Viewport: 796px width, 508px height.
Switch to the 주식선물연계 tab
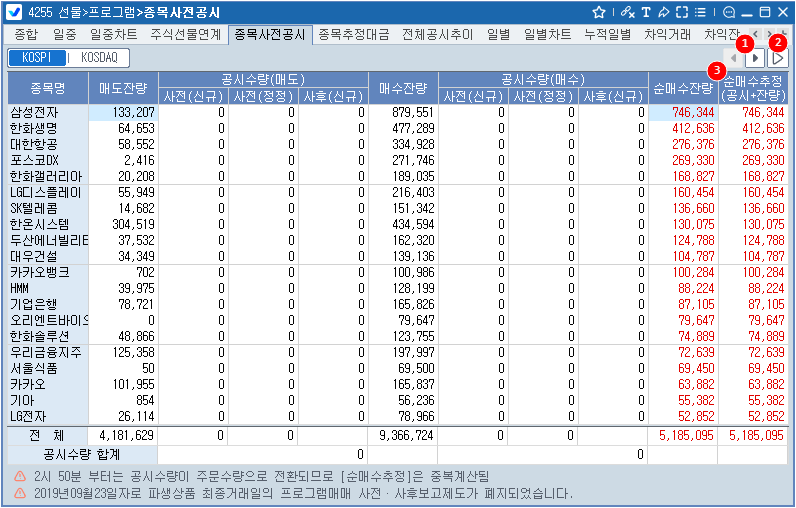pos(185,34)
